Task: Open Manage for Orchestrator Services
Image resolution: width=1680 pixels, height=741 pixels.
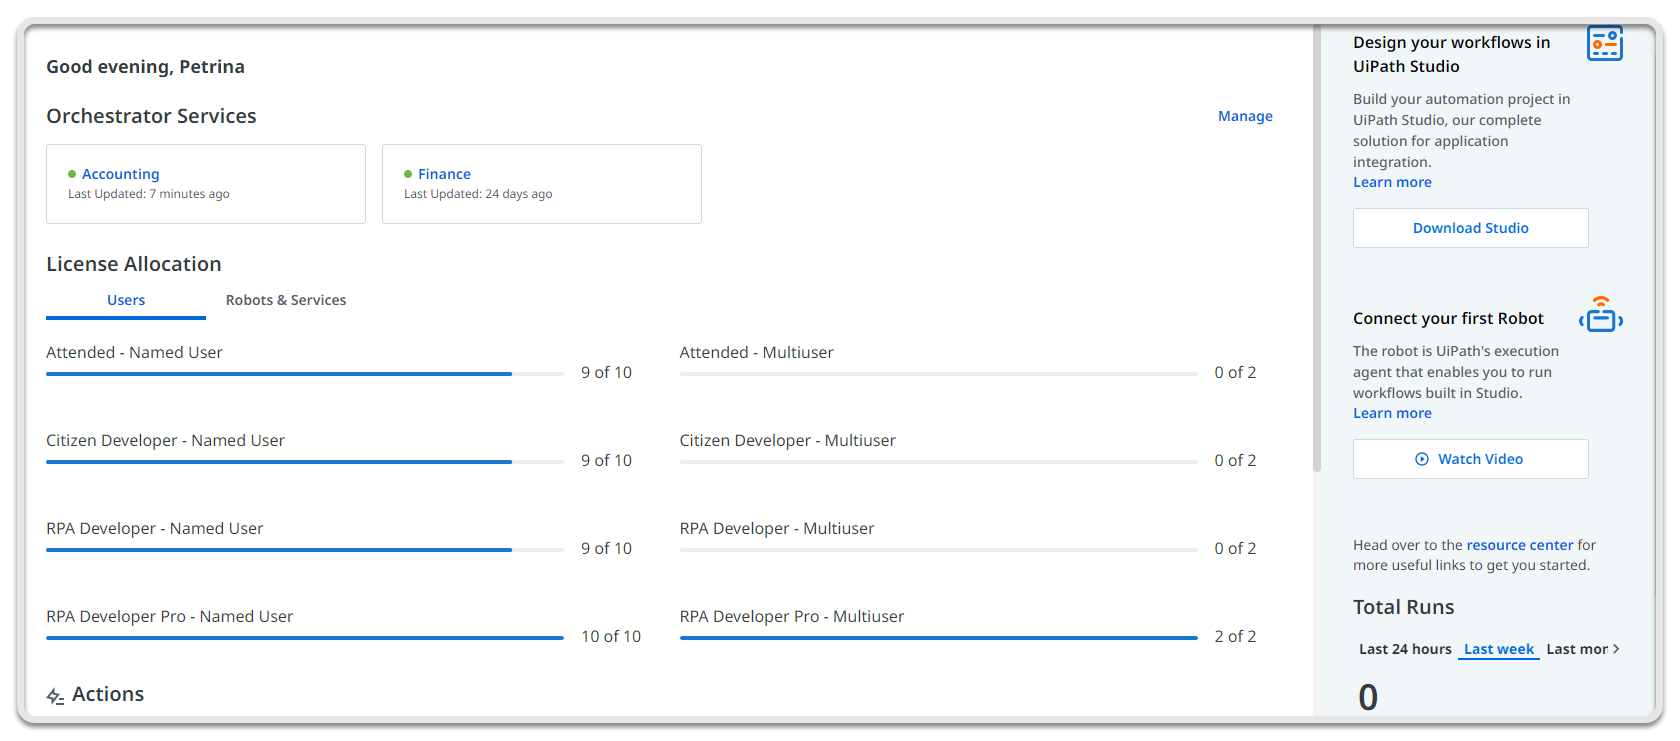Action: [x=1245, y=116]
